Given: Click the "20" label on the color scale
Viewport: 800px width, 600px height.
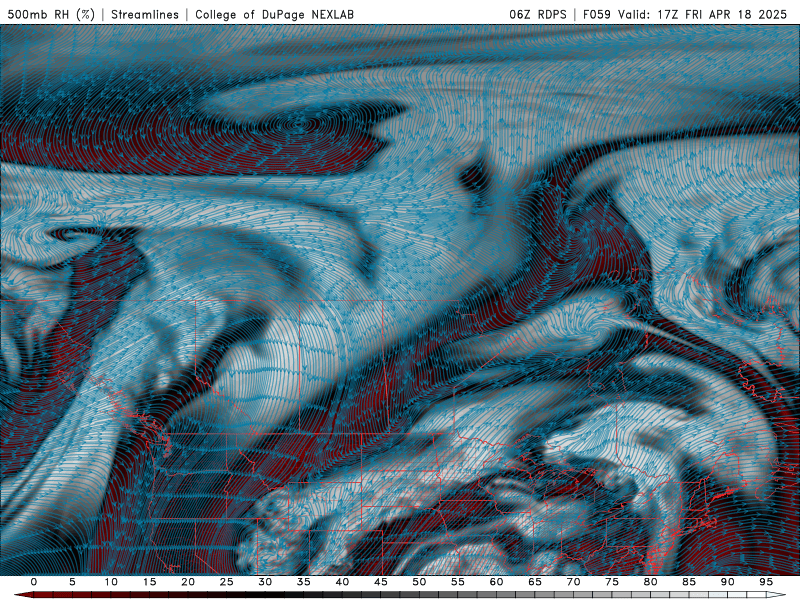Looking at the screenshot, I should pos(188,582).
